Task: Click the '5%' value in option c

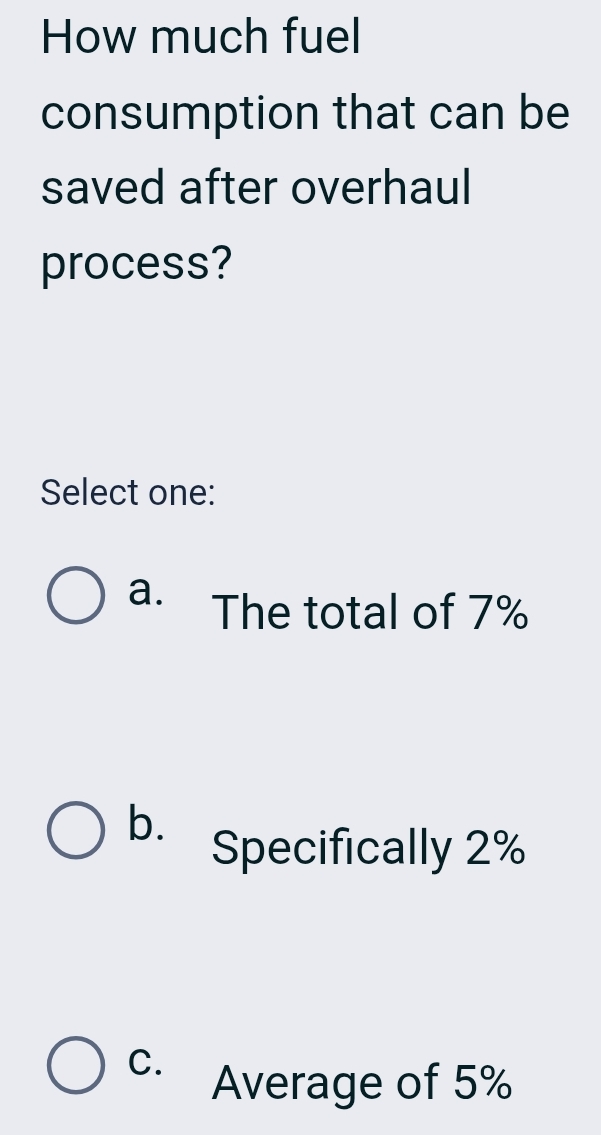Action: tap(483, 1082)
